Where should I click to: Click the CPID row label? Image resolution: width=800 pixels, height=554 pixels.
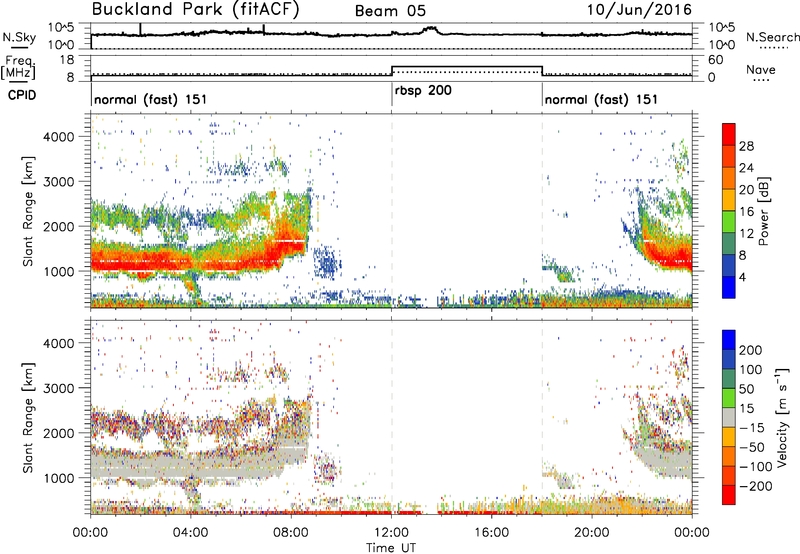click(x=22, y=95)
